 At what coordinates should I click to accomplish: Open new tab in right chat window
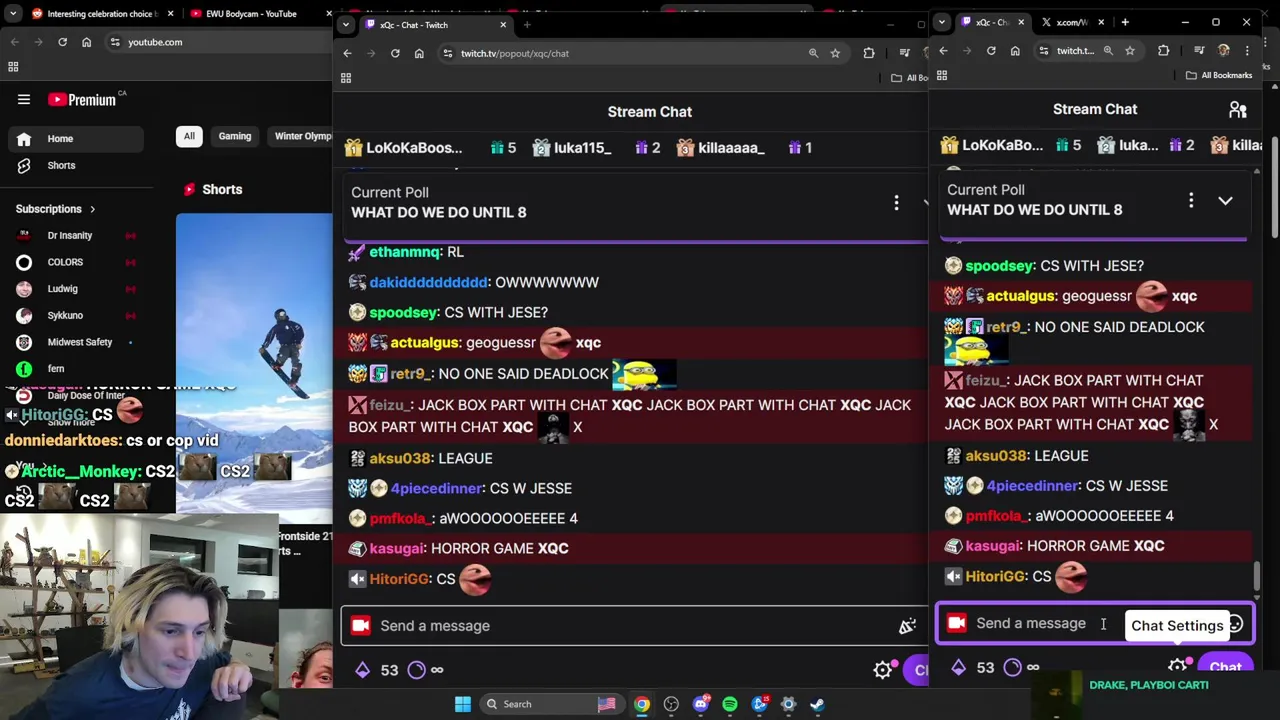(x=1125, y=22)
